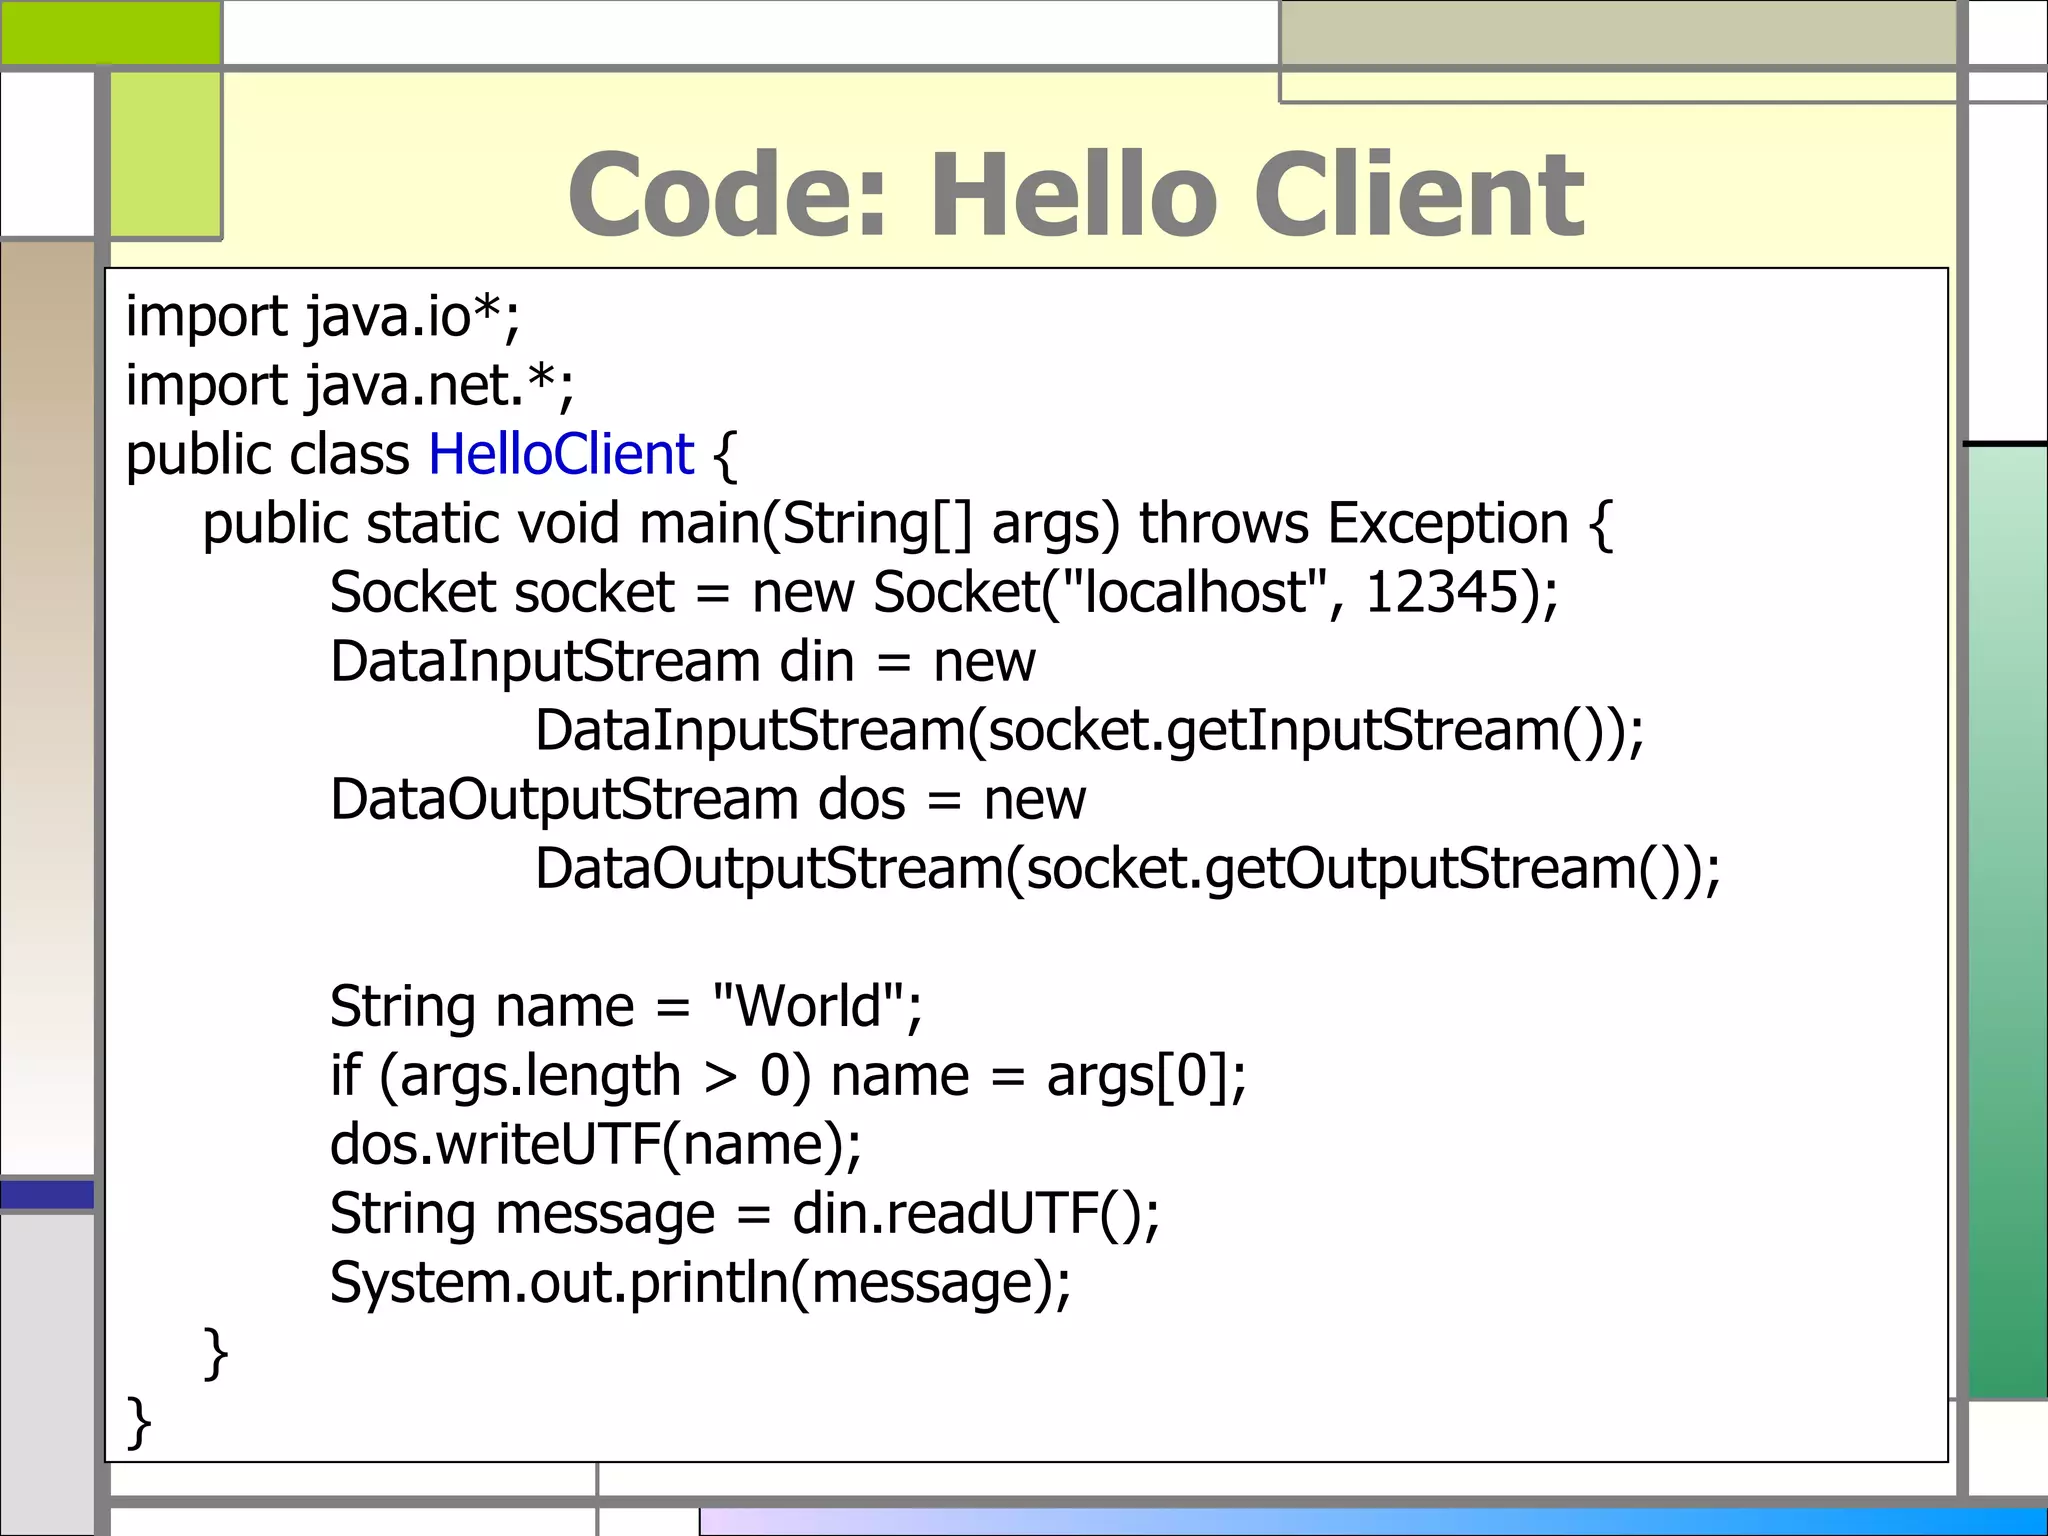Click the dark blue block on left edge

[47, 1194]
